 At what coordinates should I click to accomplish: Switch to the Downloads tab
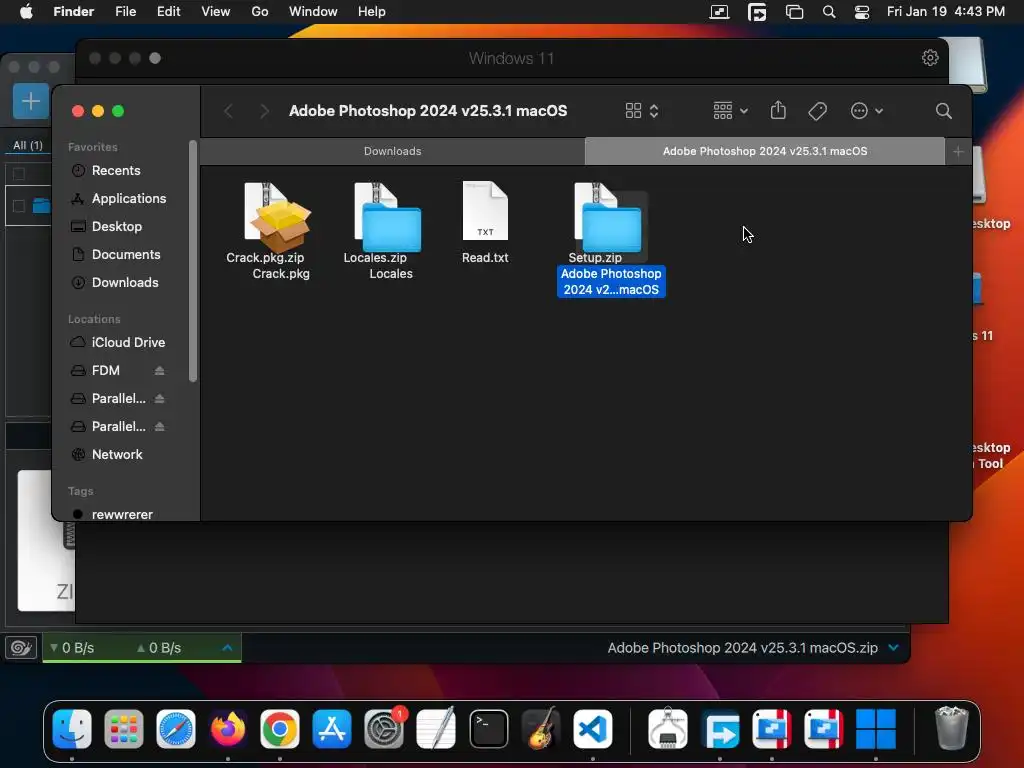pyautogui.click(x=392, y=151)
